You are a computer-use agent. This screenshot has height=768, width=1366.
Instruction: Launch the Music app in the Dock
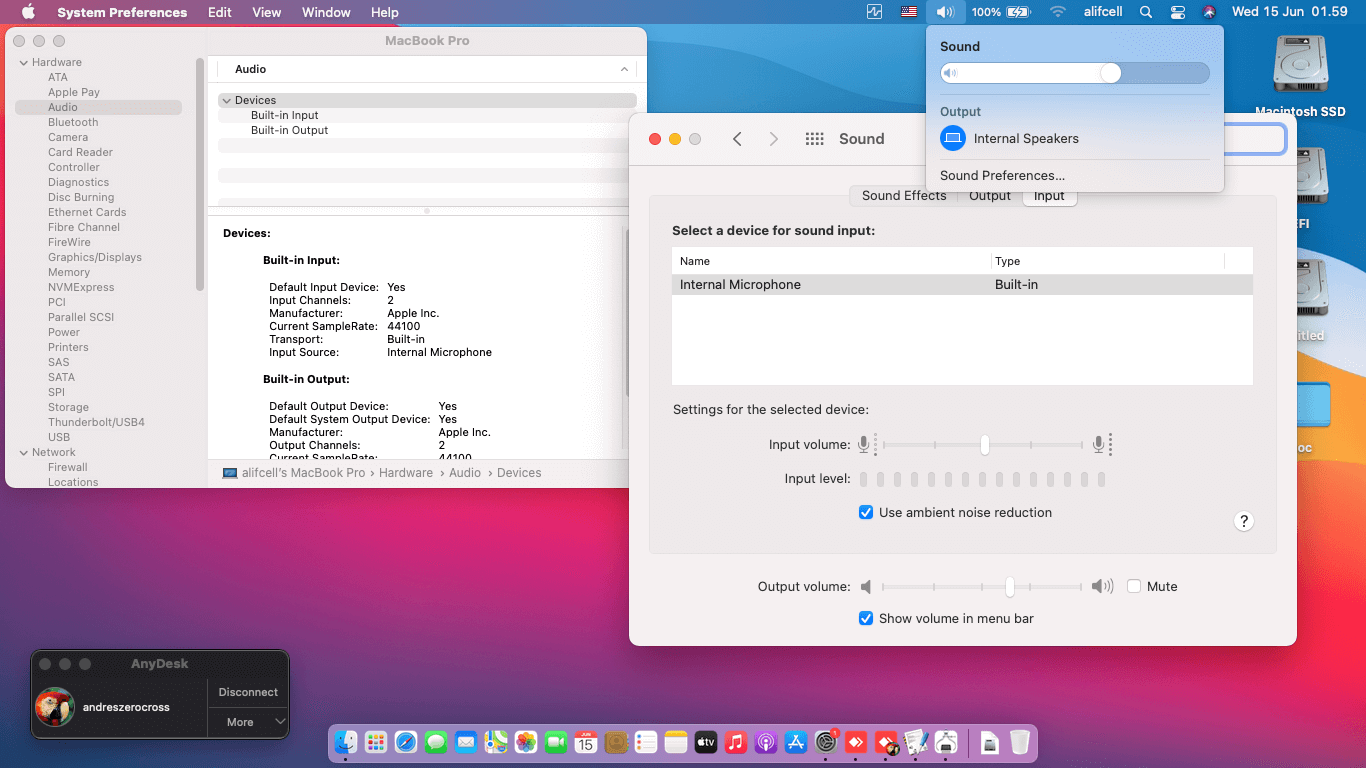(x=735, y=743)
